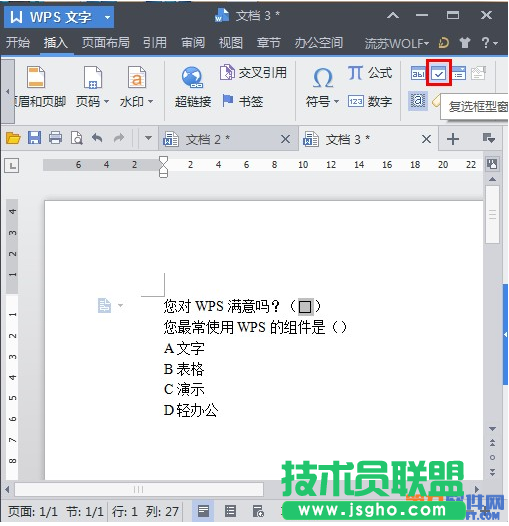Open the Help question mark dropdown
Viewport: 509px width, 526px height.
(489, 43)
